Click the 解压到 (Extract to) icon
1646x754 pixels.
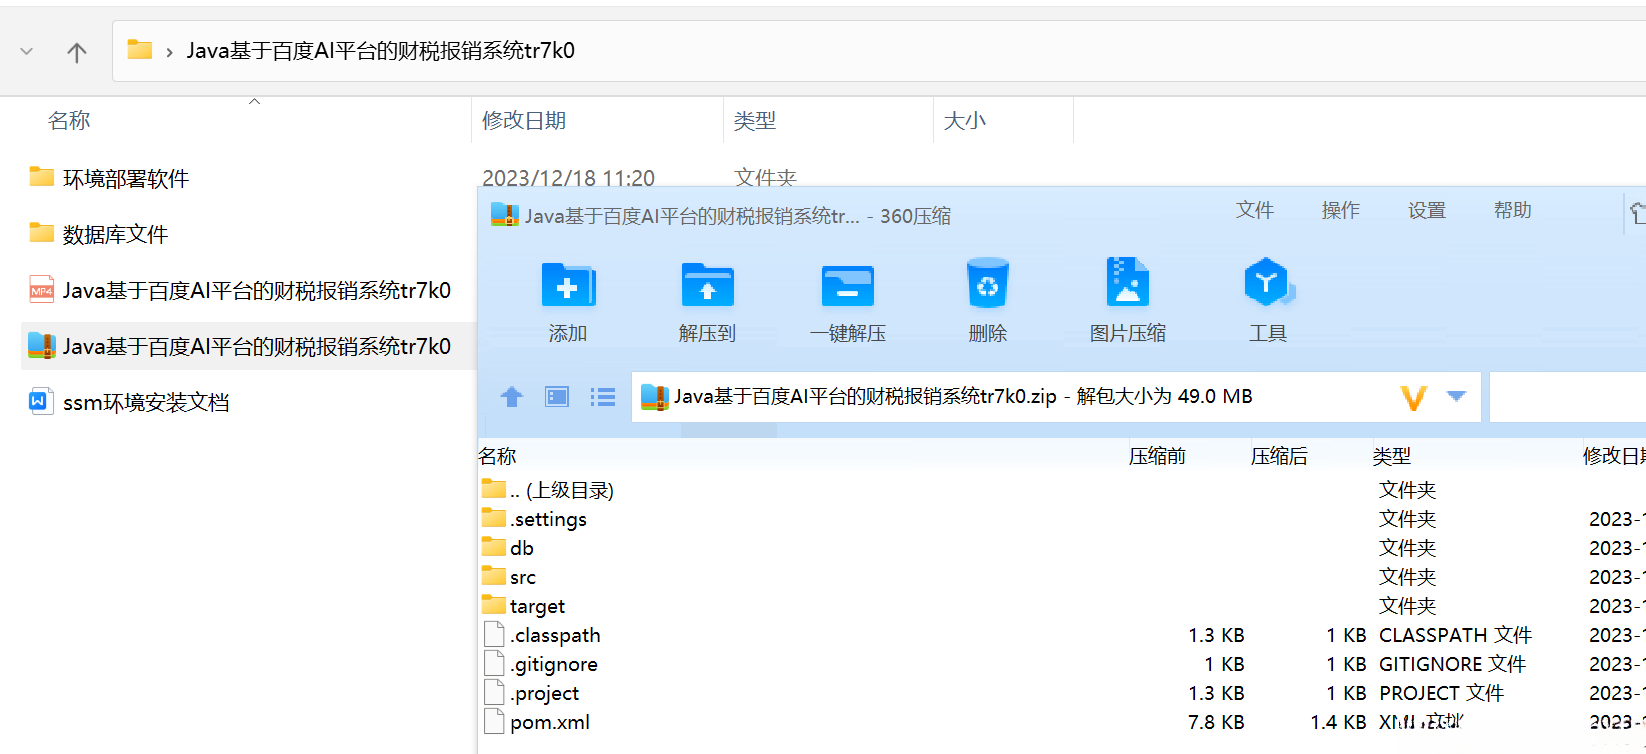pyautogui.click(x=707, y=285)
